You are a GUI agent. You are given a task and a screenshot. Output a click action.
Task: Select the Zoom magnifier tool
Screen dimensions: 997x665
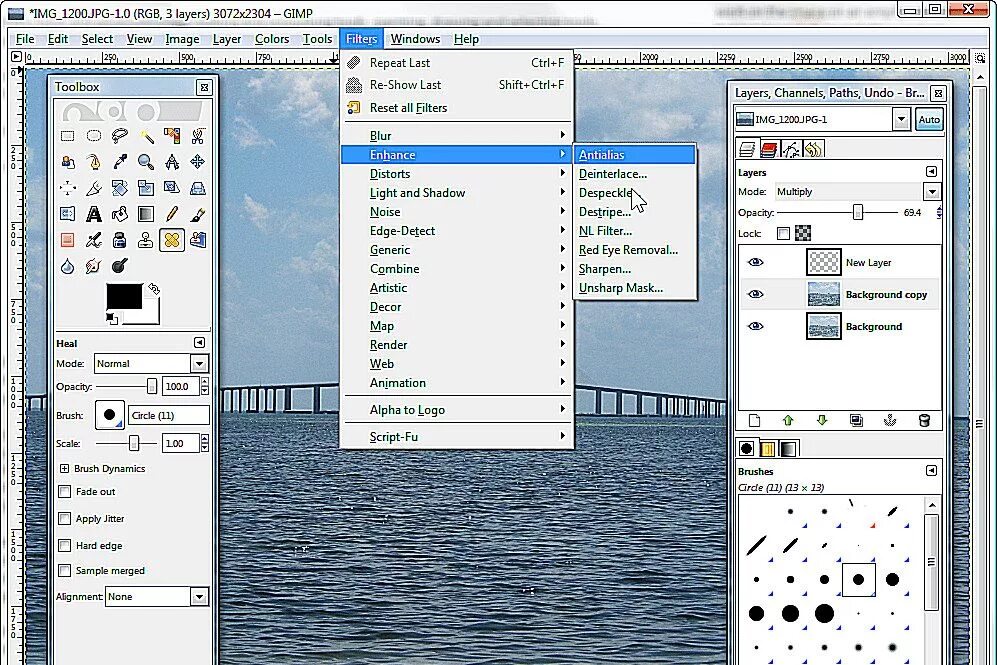click(146, 161)
